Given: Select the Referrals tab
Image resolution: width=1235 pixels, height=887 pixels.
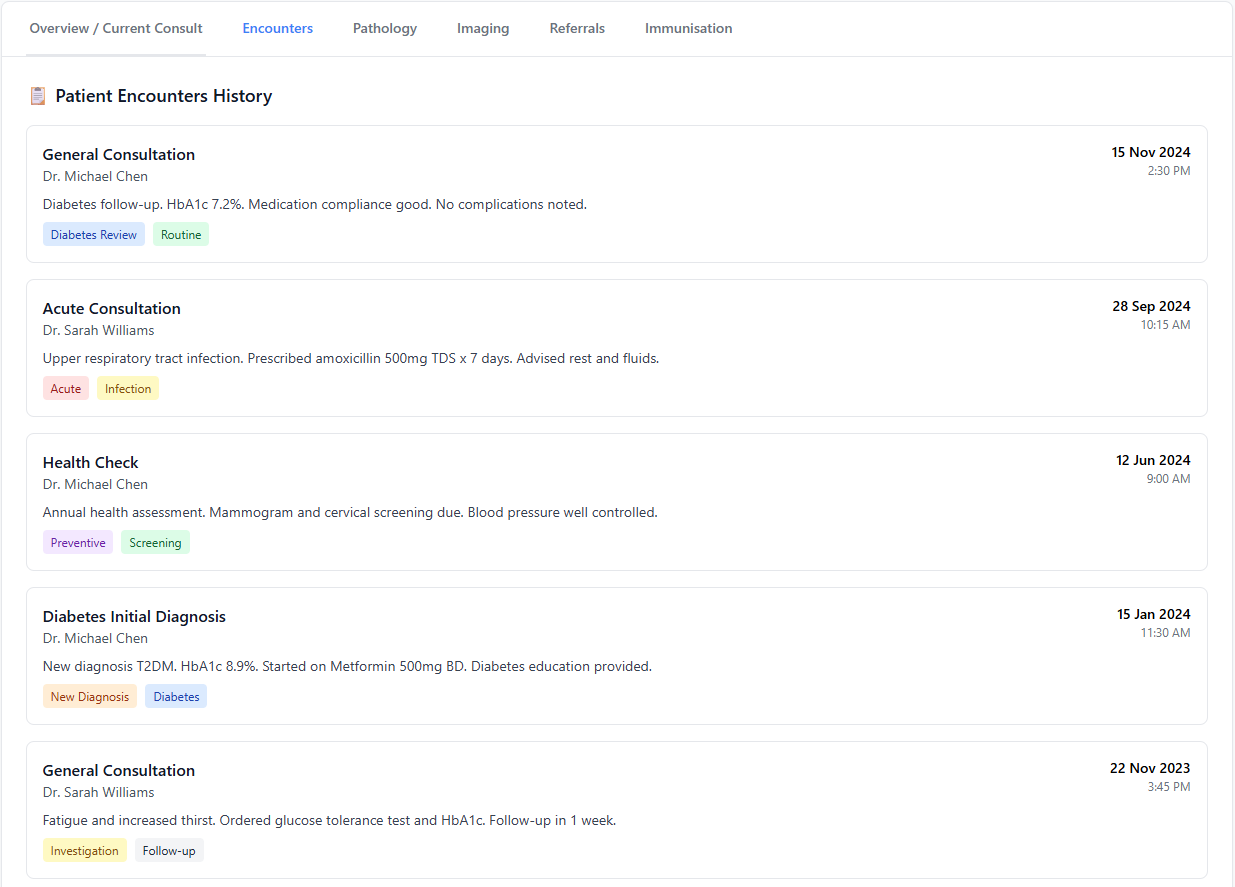Looking at the screenshot, I should click(x=577, y=28).
